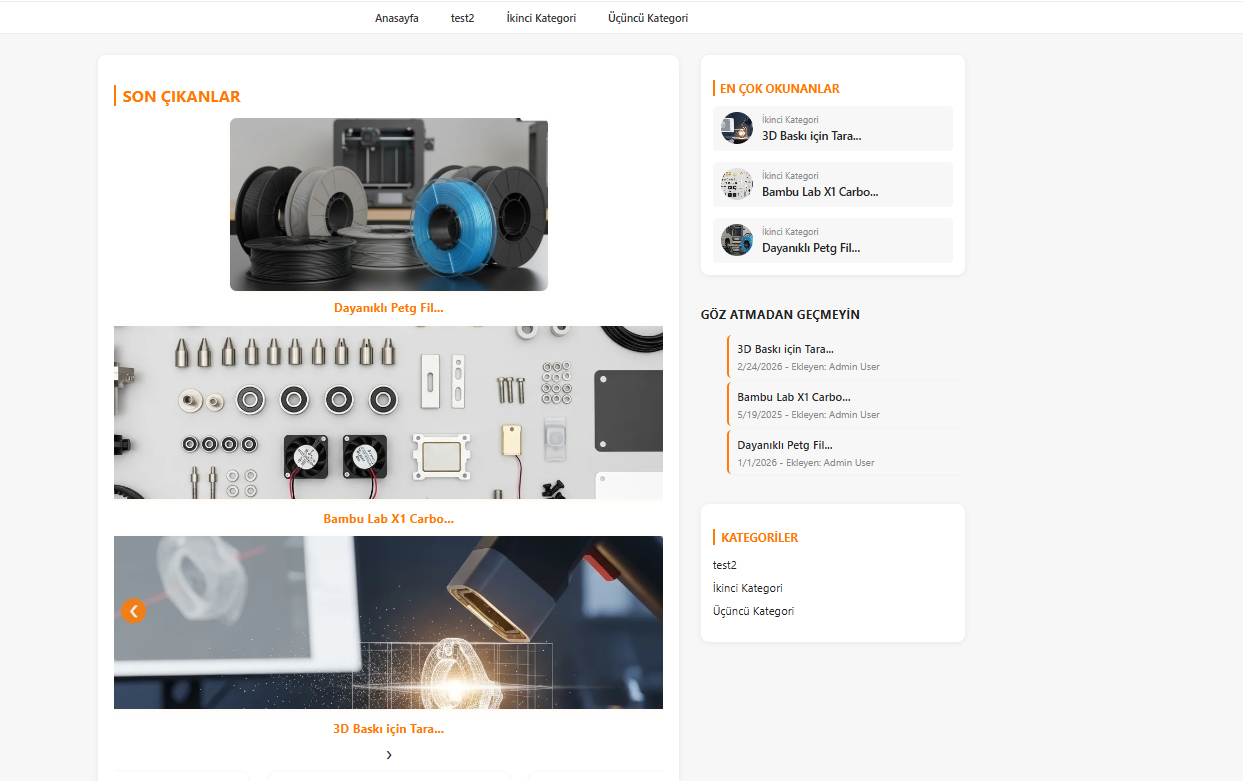Open the 3D scanning featured image
This screenshot has width=1243, height=781.
point(388,623)
